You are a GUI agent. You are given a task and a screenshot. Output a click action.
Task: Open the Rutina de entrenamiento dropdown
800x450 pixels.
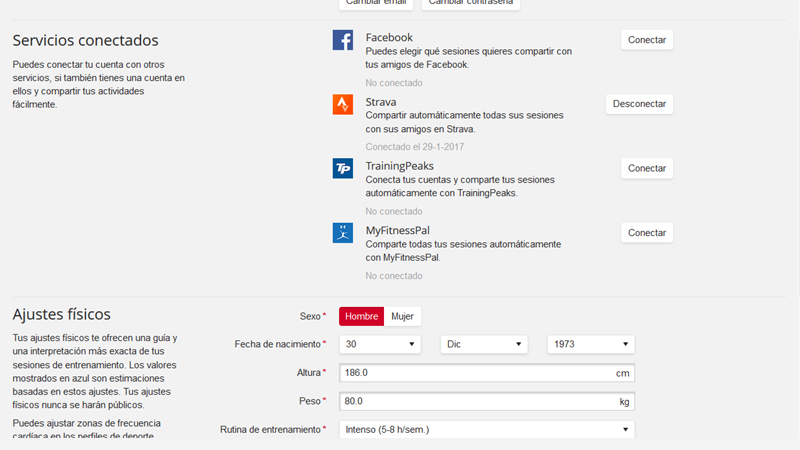click(x=487, y=430)
